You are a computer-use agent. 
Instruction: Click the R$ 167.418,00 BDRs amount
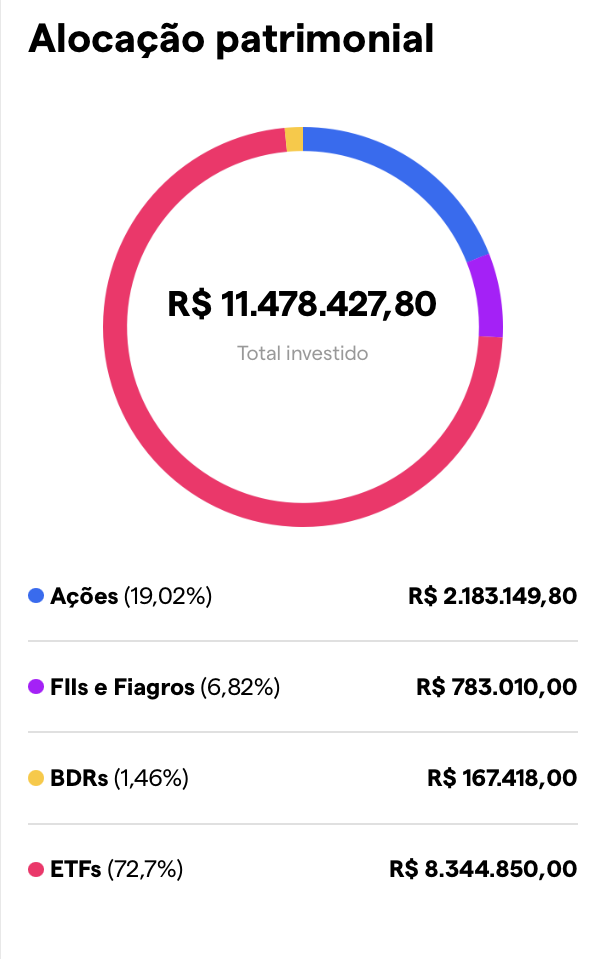[x=502, y=778]
